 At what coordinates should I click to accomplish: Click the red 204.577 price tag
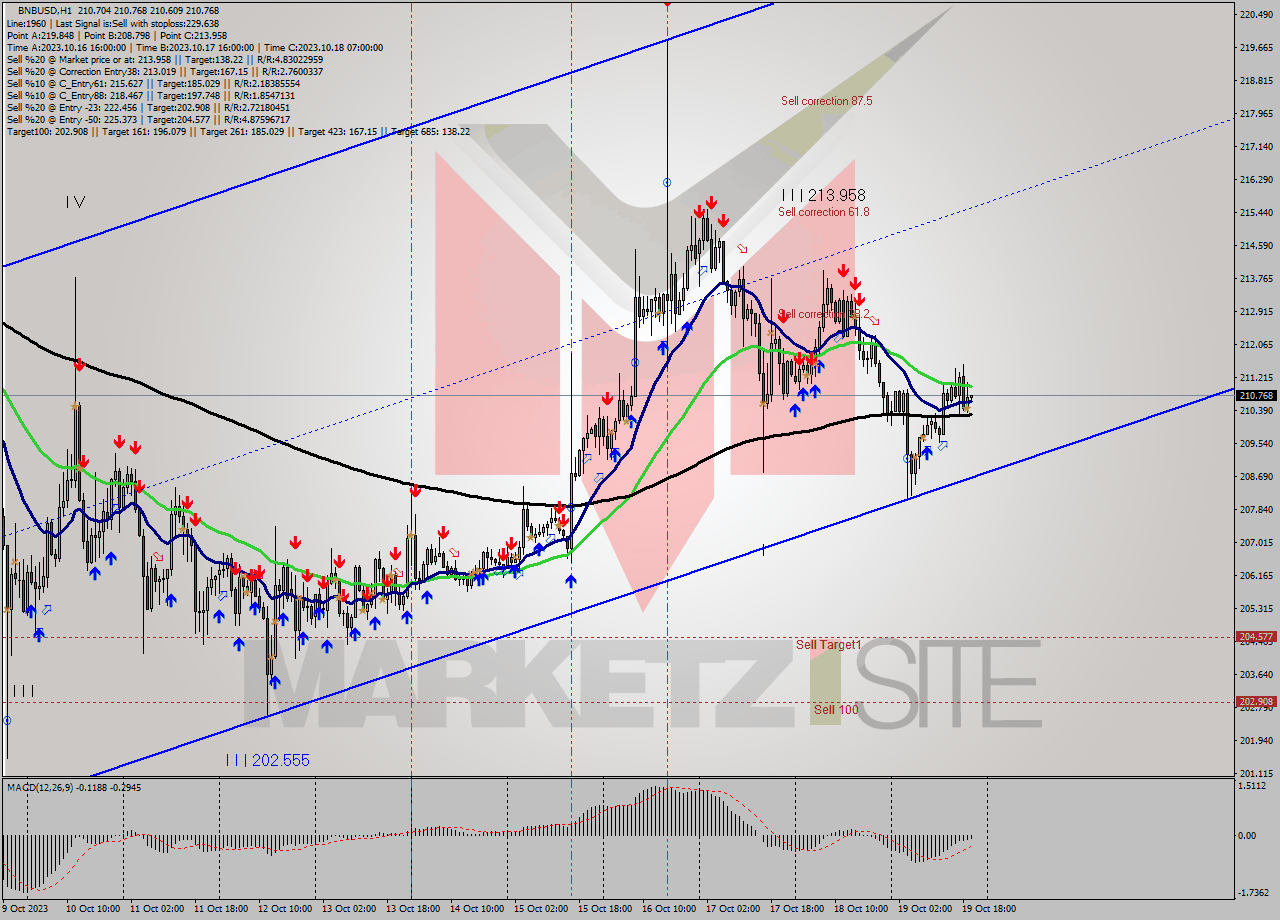pyautogui.click(x=1256, y=637)
